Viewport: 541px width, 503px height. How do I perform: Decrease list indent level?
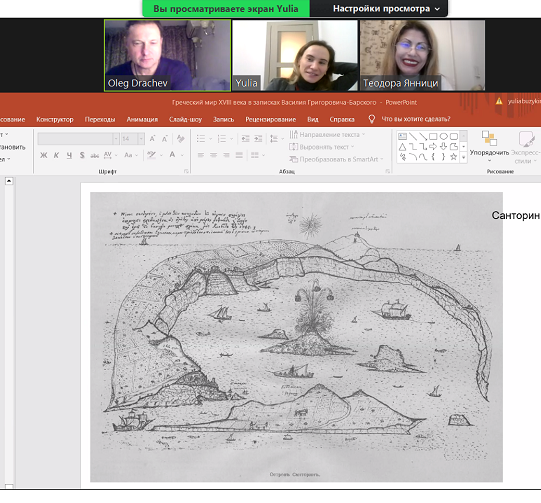click(x=245, y=139)
